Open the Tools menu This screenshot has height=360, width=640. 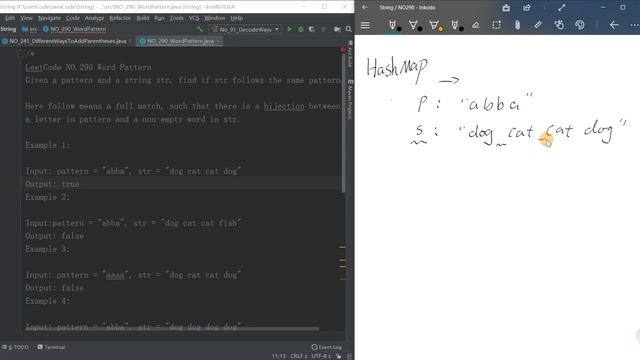176,18
